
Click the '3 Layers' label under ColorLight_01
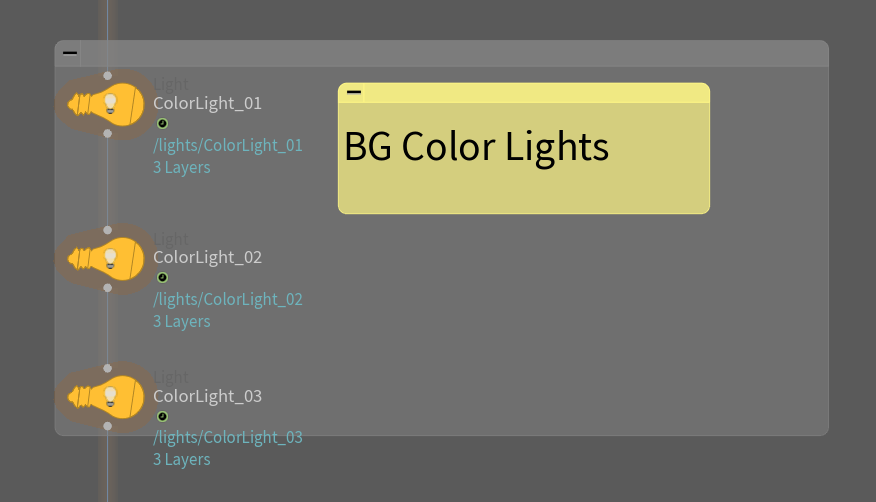[x=181, y=167]
